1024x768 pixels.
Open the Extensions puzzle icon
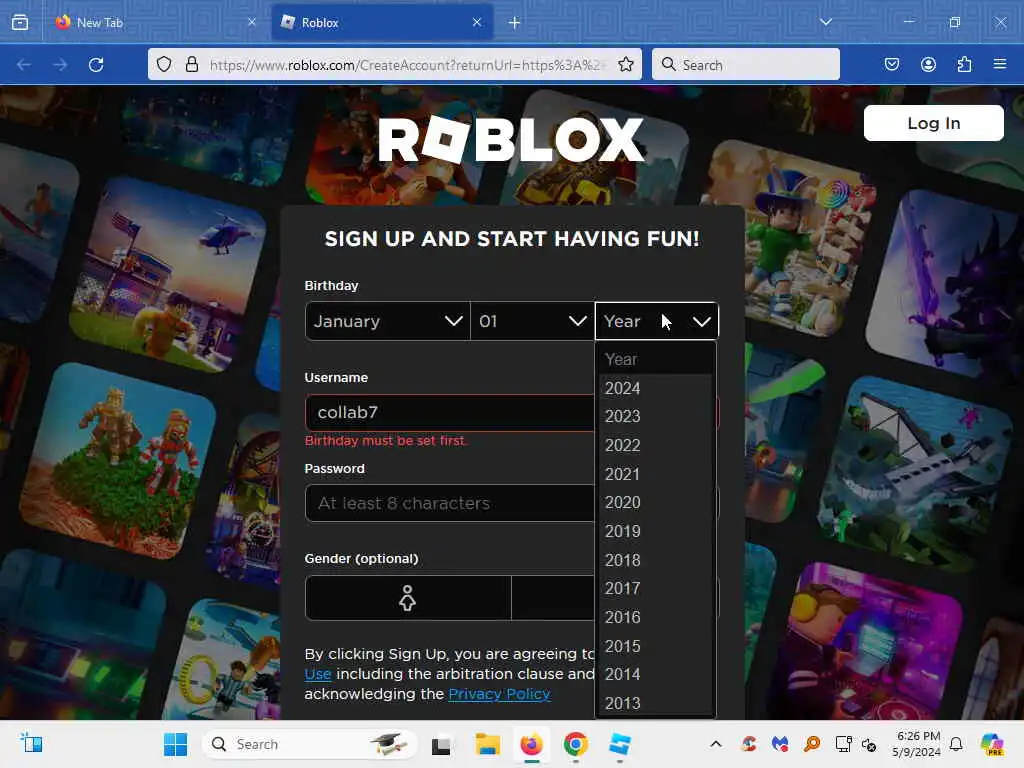(964, 65)
